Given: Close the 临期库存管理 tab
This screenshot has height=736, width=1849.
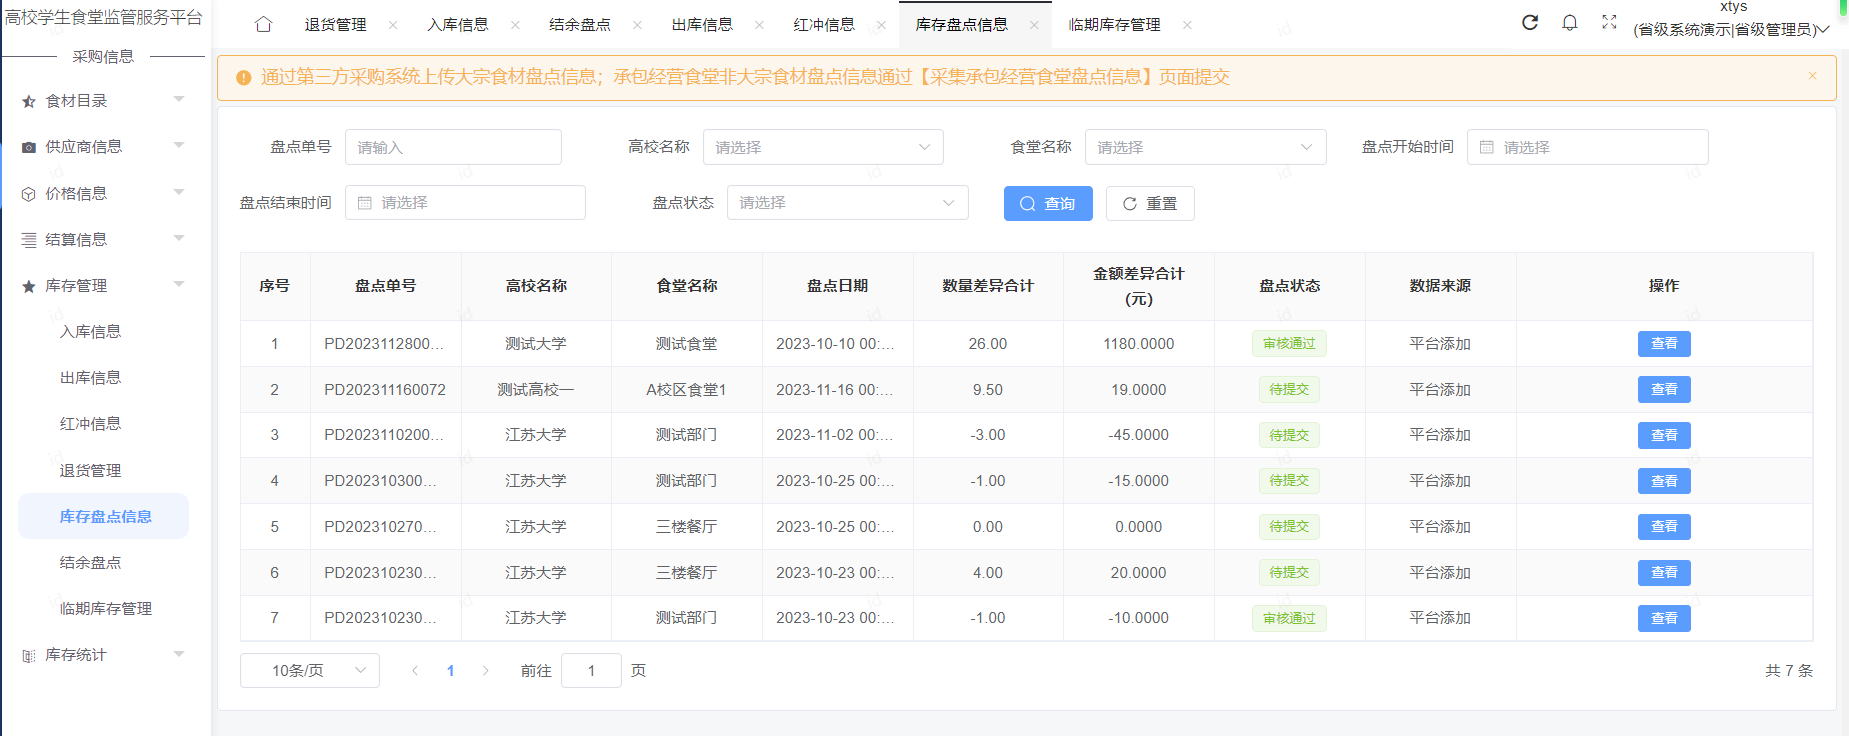Looking at the screenshot, I should pyautogui.click(x=1187, y=25).
